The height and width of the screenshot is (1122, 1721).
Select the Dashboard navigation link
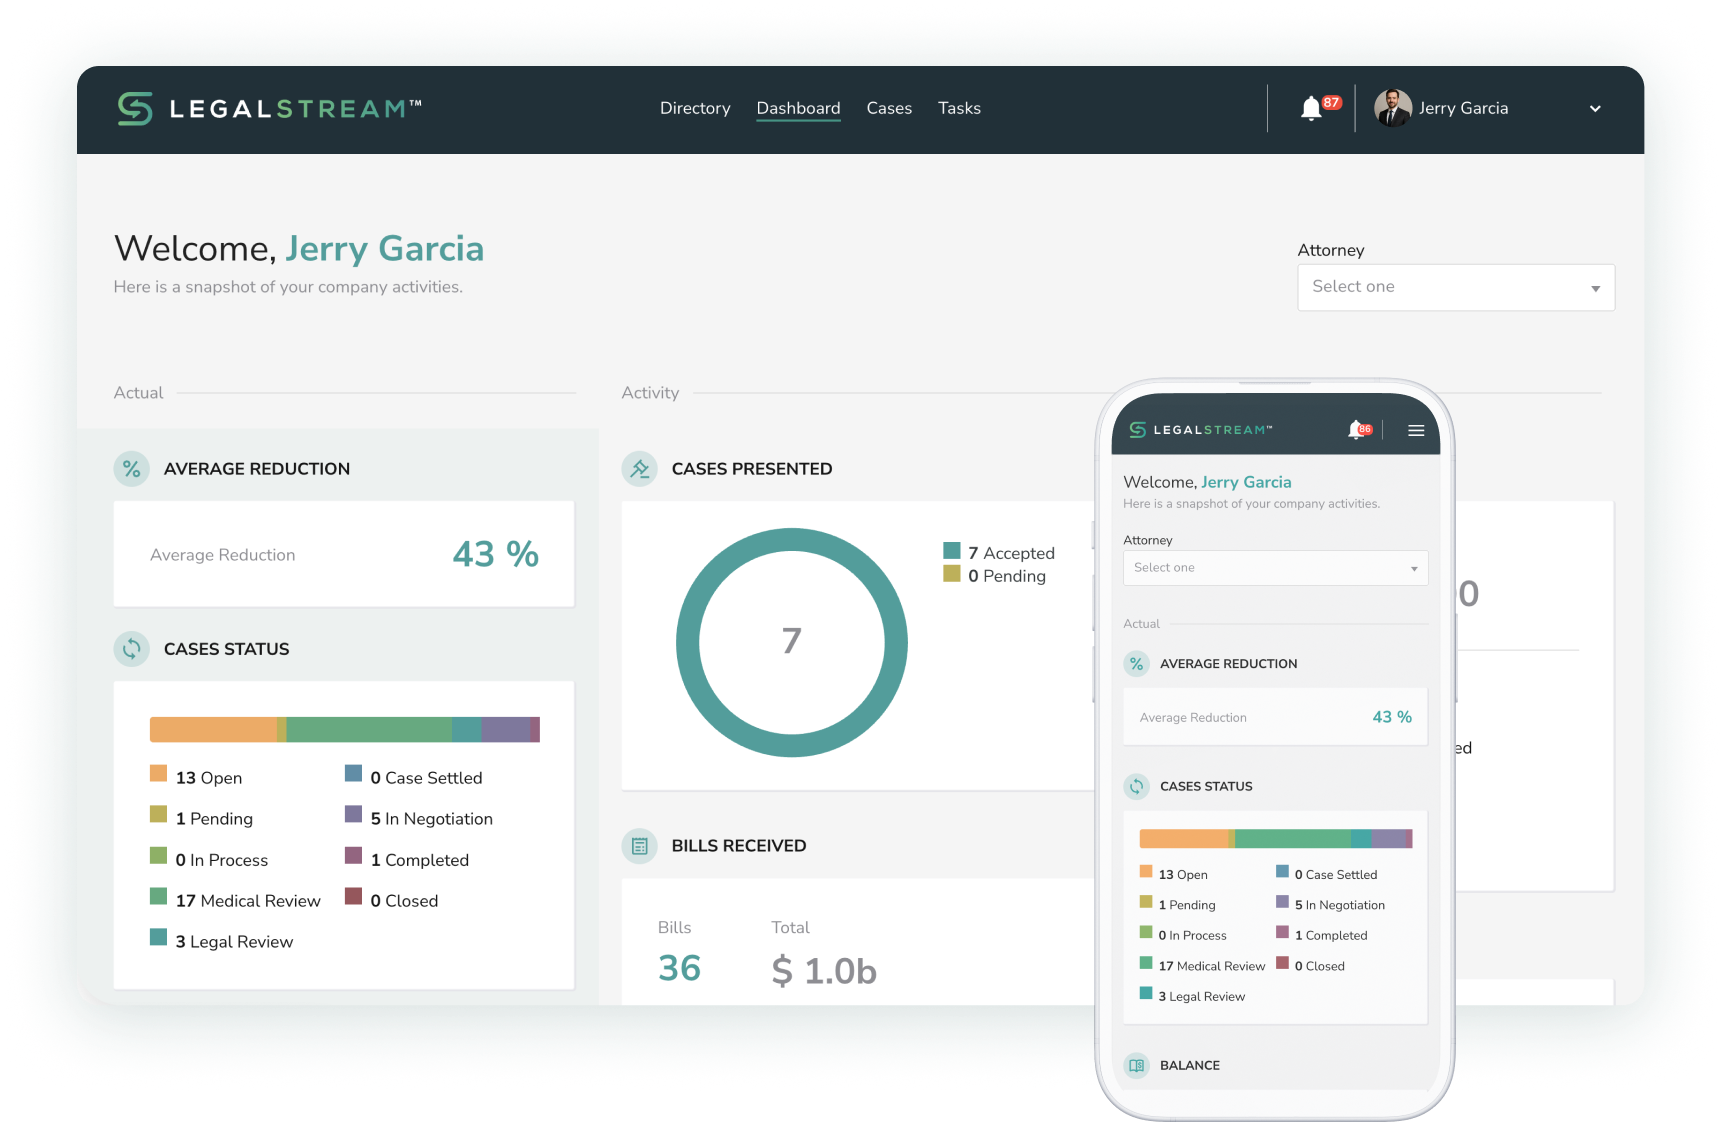pyautogui.click(x=798, y=108)
